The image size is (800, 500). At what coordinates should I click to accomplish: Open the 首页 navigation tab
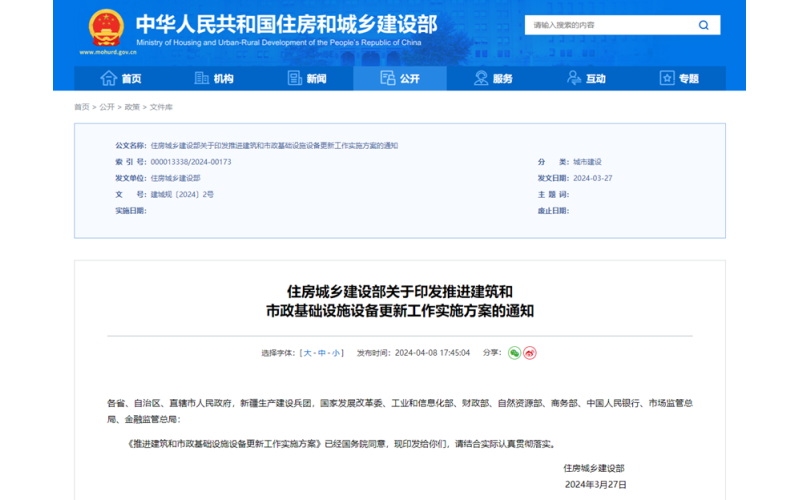[120, 78]
